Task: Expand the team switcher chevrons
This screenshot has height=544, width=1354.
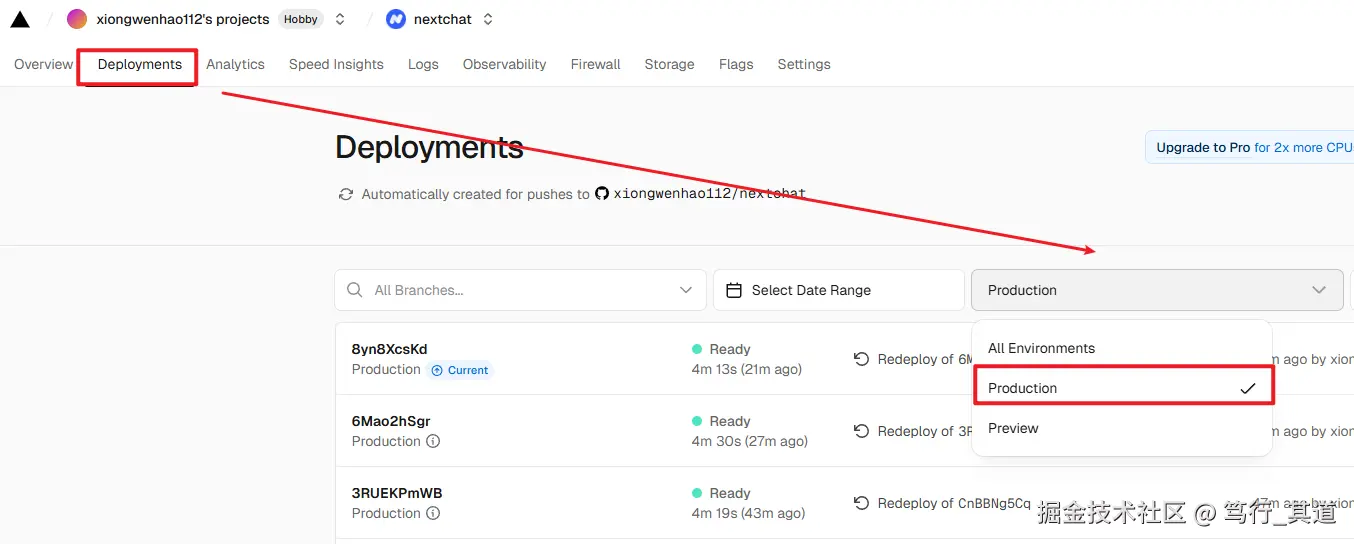Action: (x=340, y=19)
